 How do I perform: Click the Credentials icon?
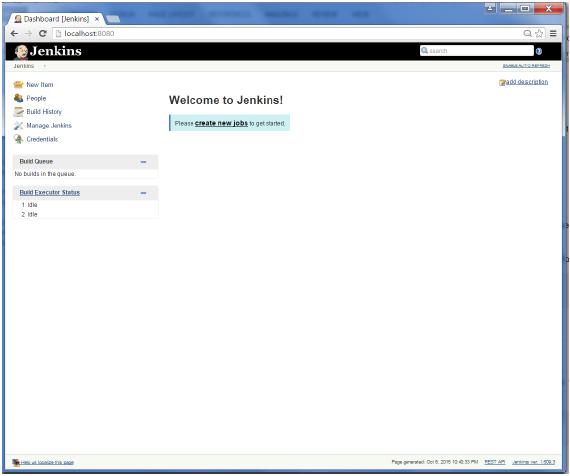[x=18, y=139]
